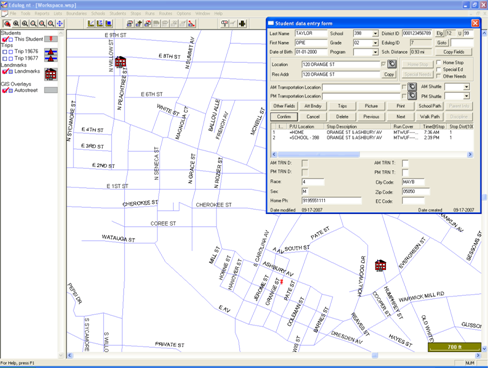Screen dimensions: 488x368
Task: Click locate icon beside AM Transportation Location
Action: pyautogui.click(x=412, y=87)
